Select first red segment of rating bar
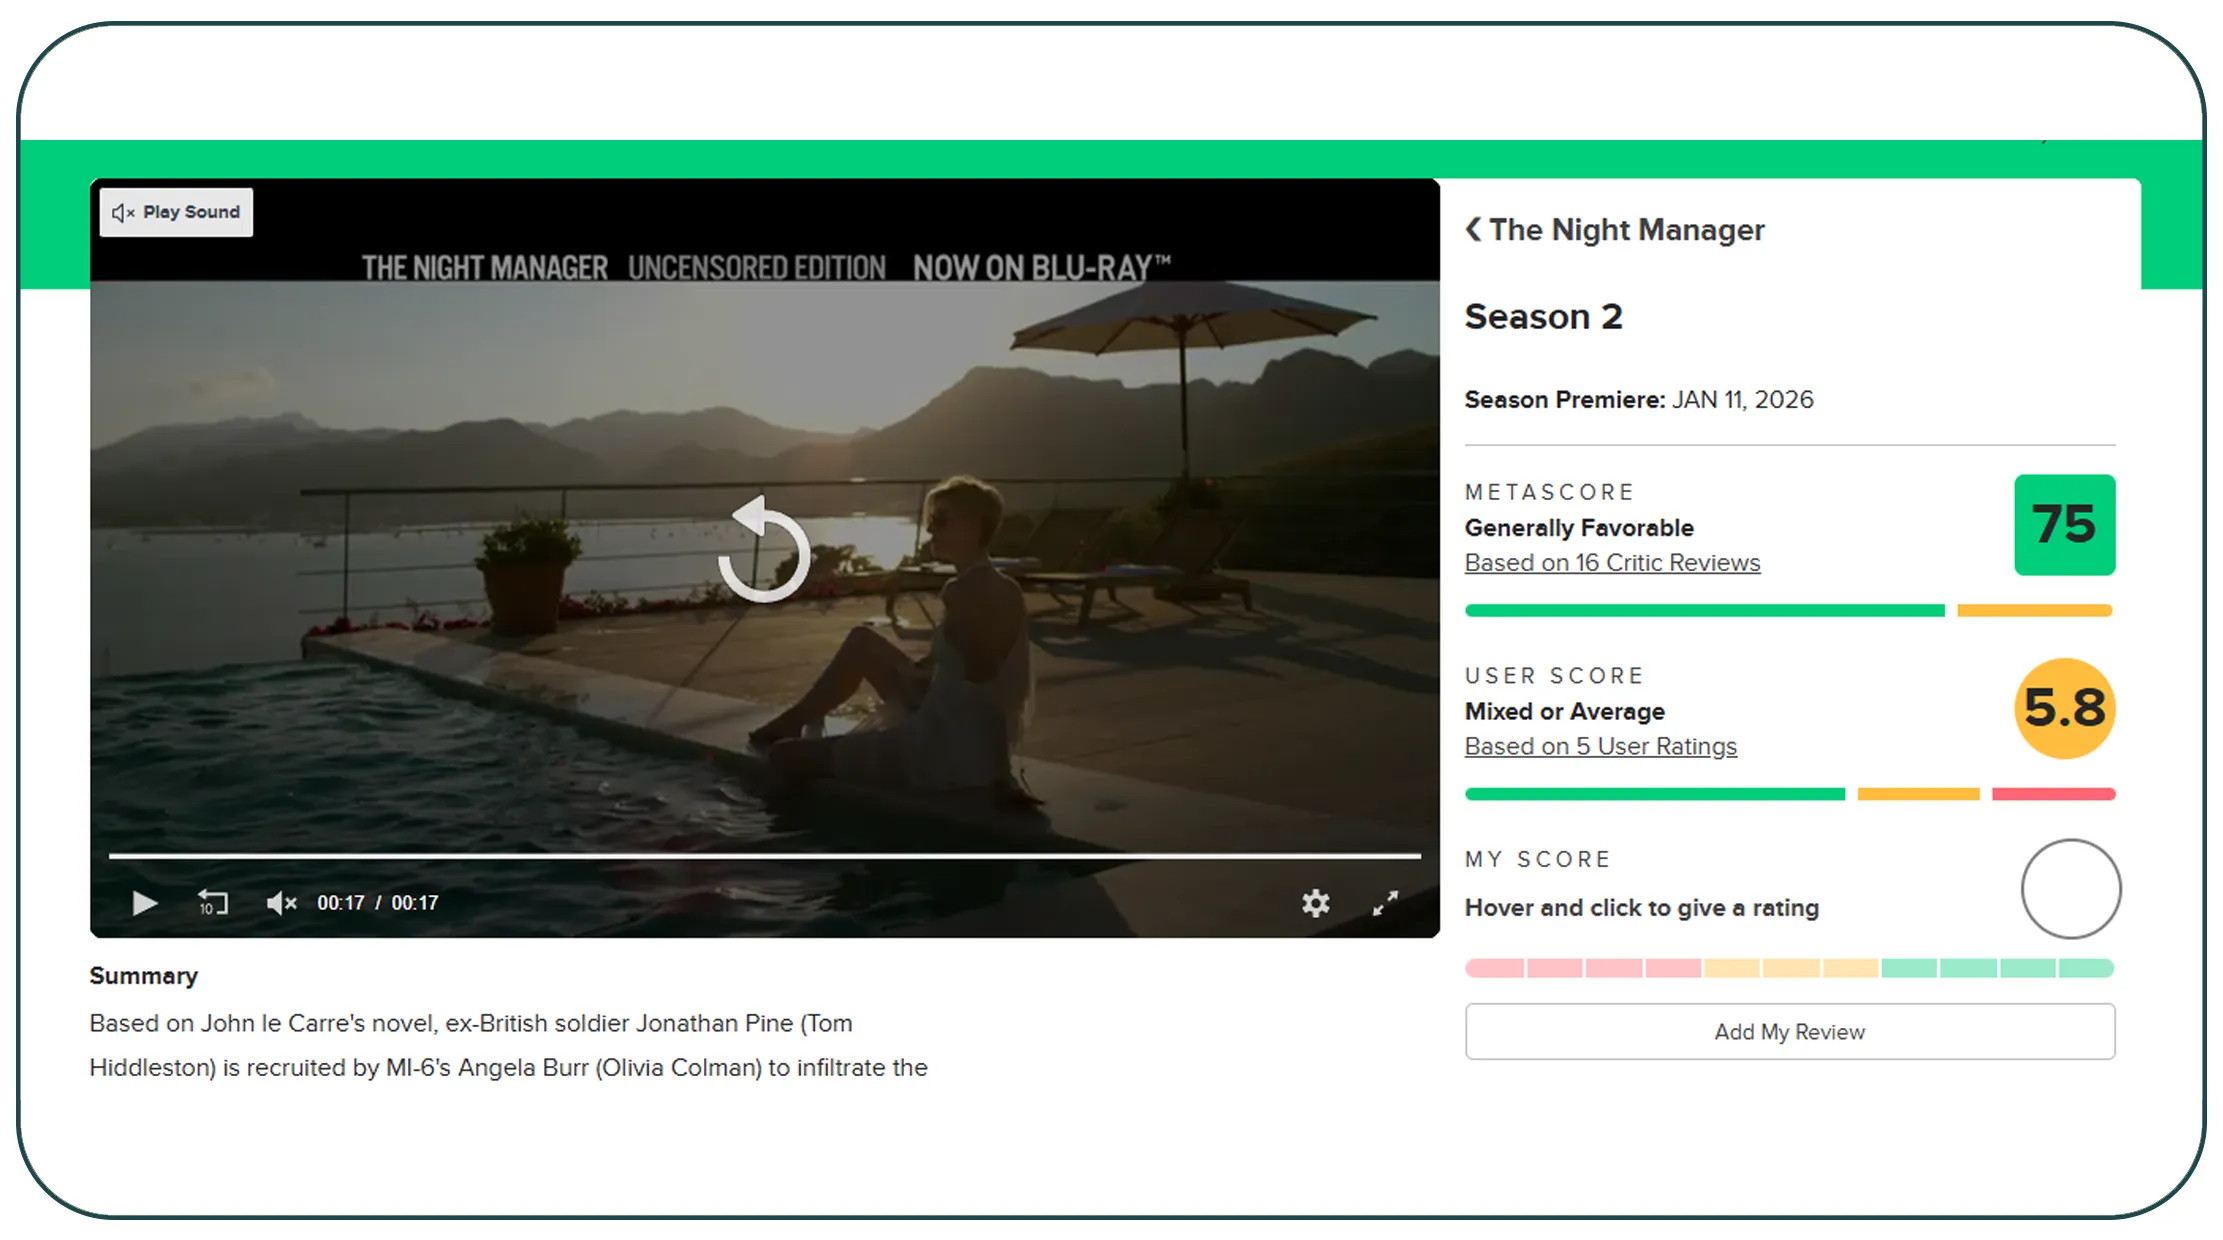The width and height of the screenshot is (2223, 1240). click(x=1495, y=968)
